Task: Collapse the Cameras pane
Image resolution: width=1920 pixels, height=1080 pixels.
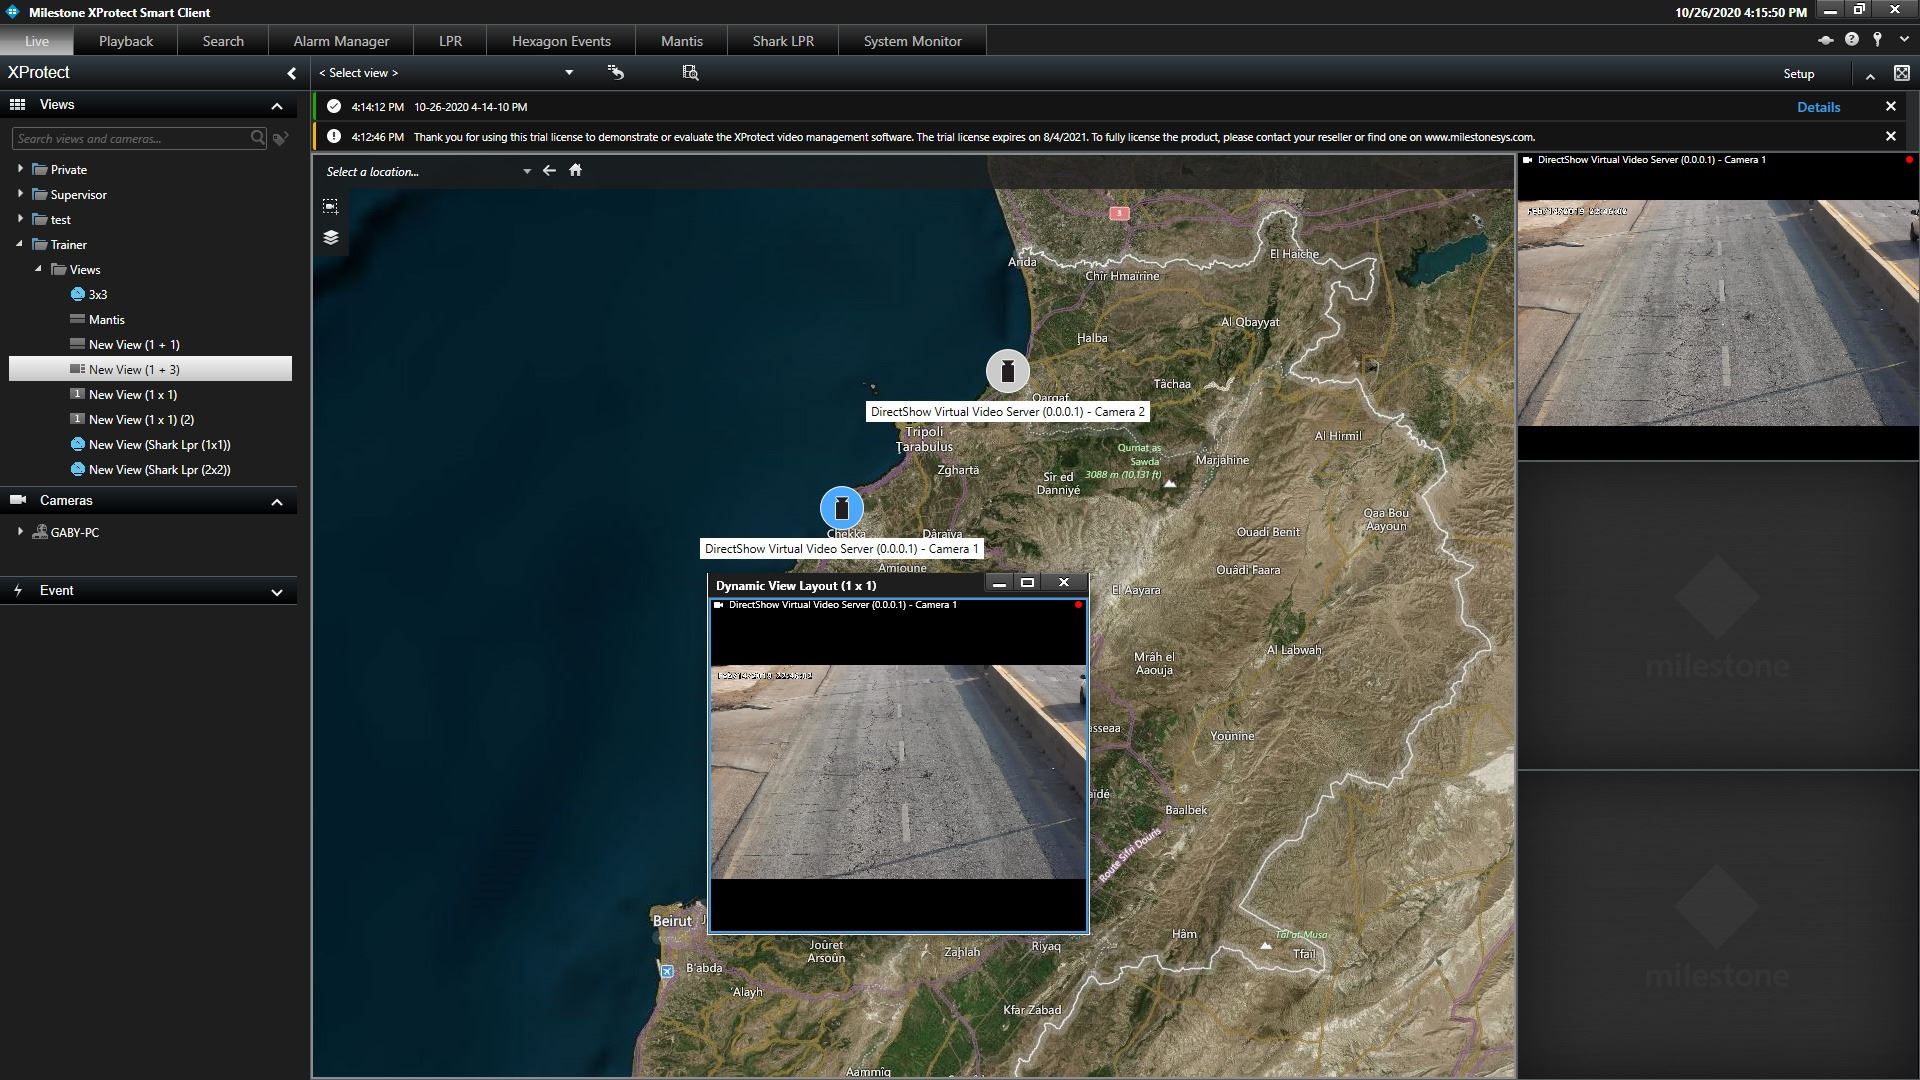Action: [277, 502]
